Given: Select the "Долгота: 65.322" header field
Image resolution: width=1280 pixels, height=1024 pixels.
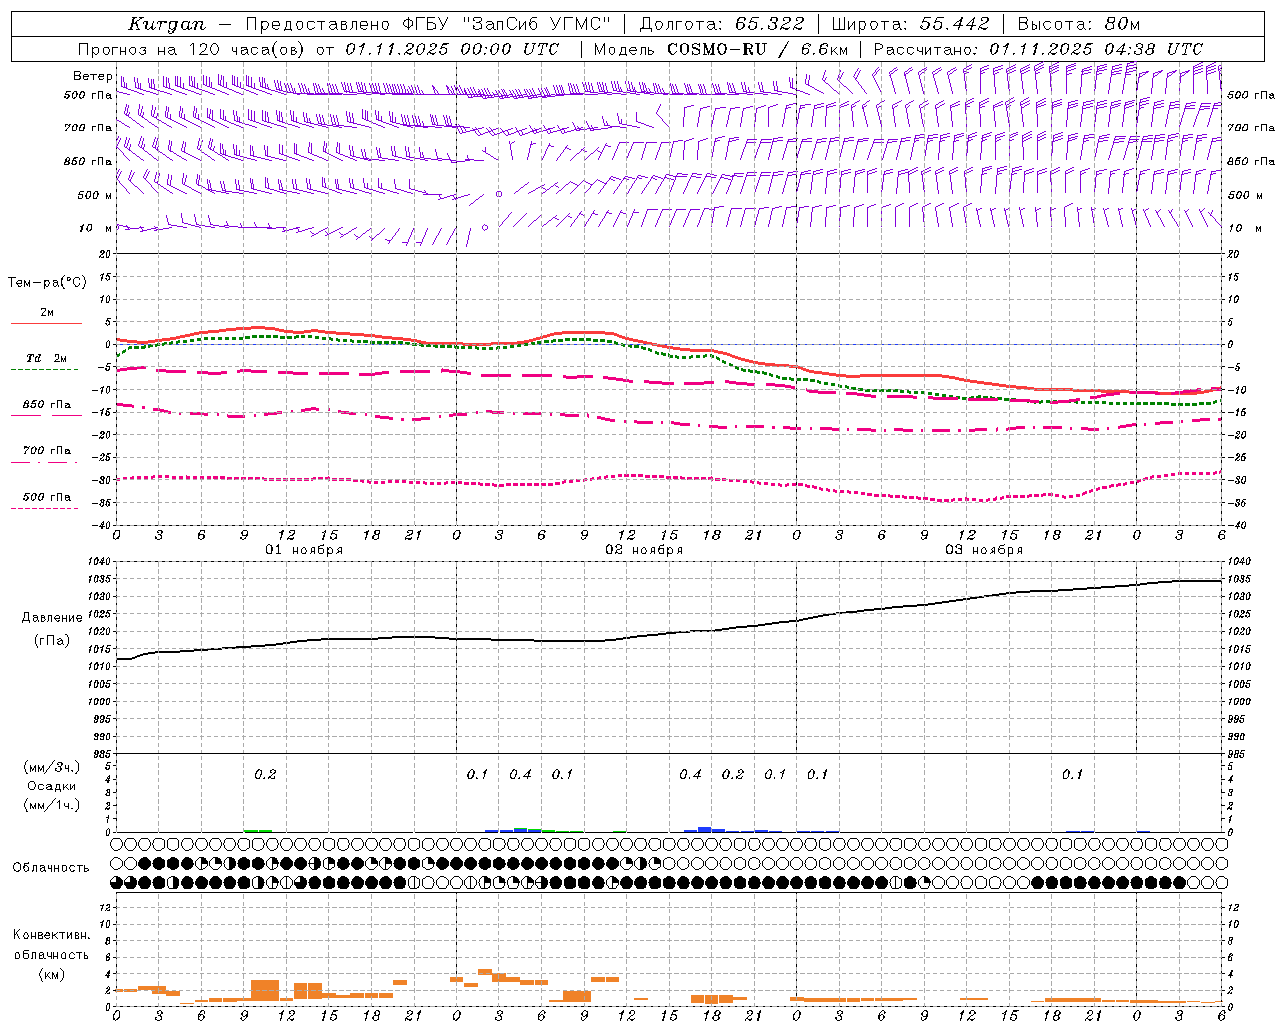Looking at the screenshot, I should 721,24.
